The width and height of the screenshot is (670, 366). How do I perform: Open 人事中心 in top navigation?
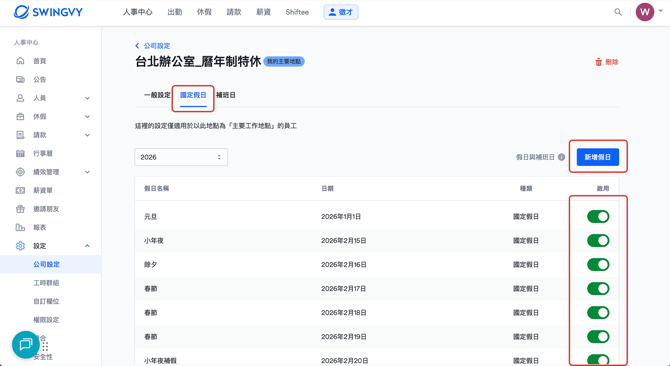(x=138, y=12)
